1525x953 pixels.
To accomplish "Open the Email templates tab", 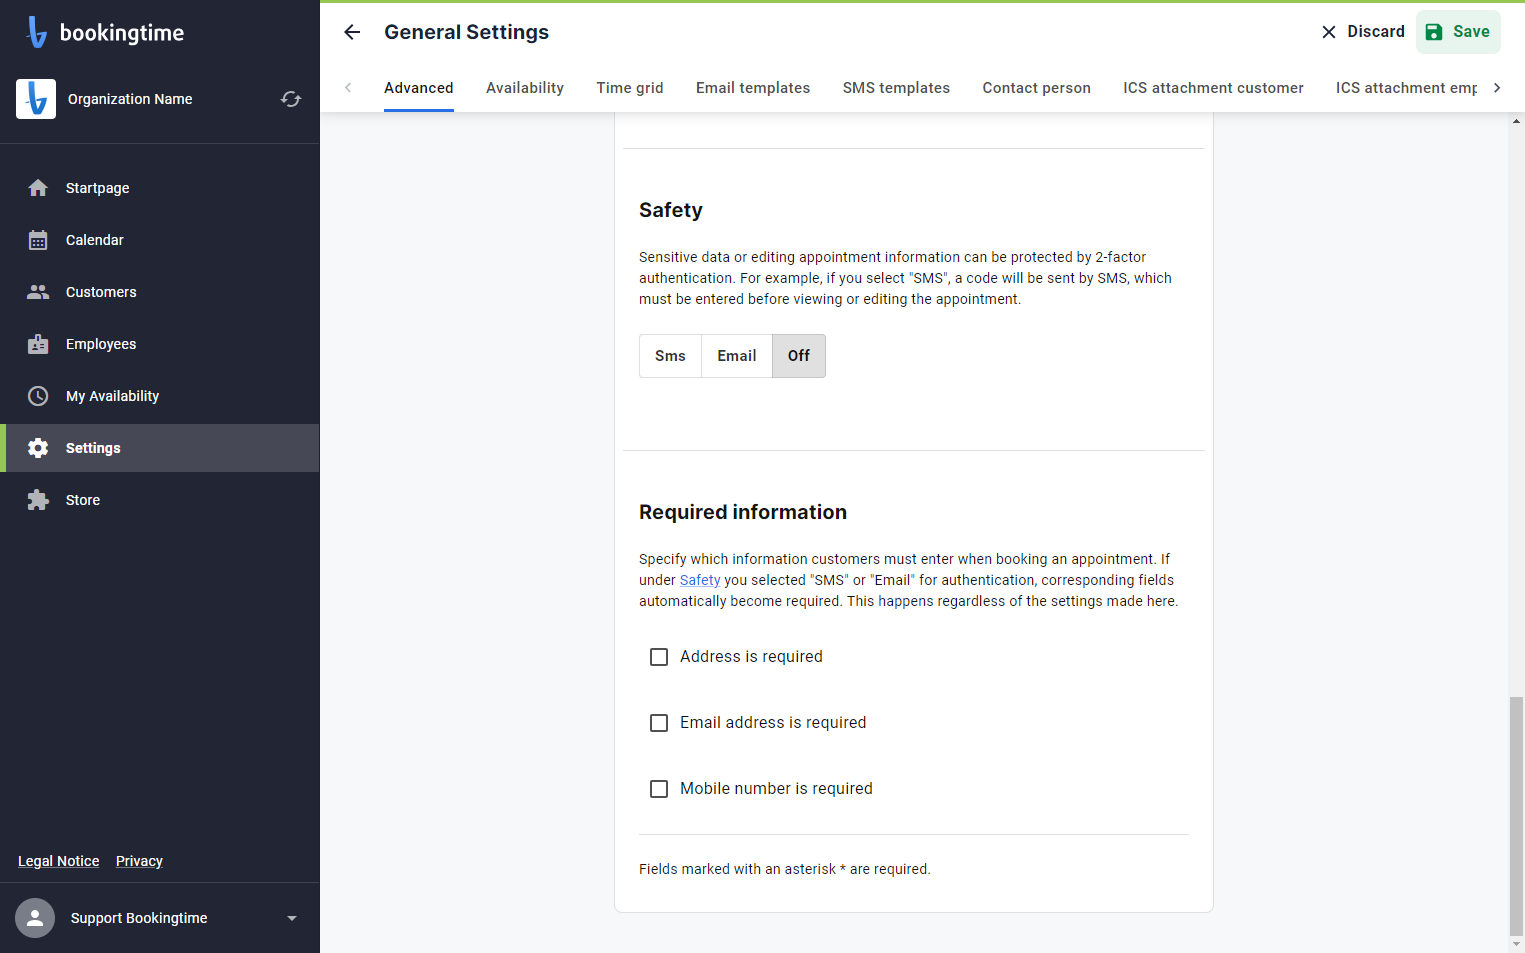I will click(x=753, y=88).
